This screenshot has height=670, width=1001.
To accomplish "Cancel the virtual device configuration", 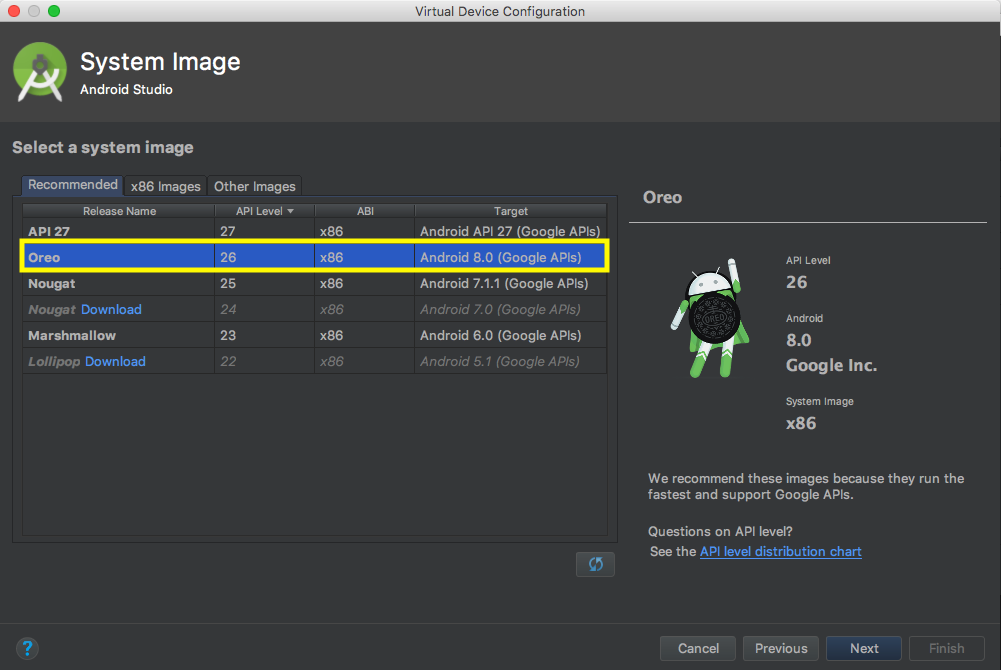I will [698, 648].
